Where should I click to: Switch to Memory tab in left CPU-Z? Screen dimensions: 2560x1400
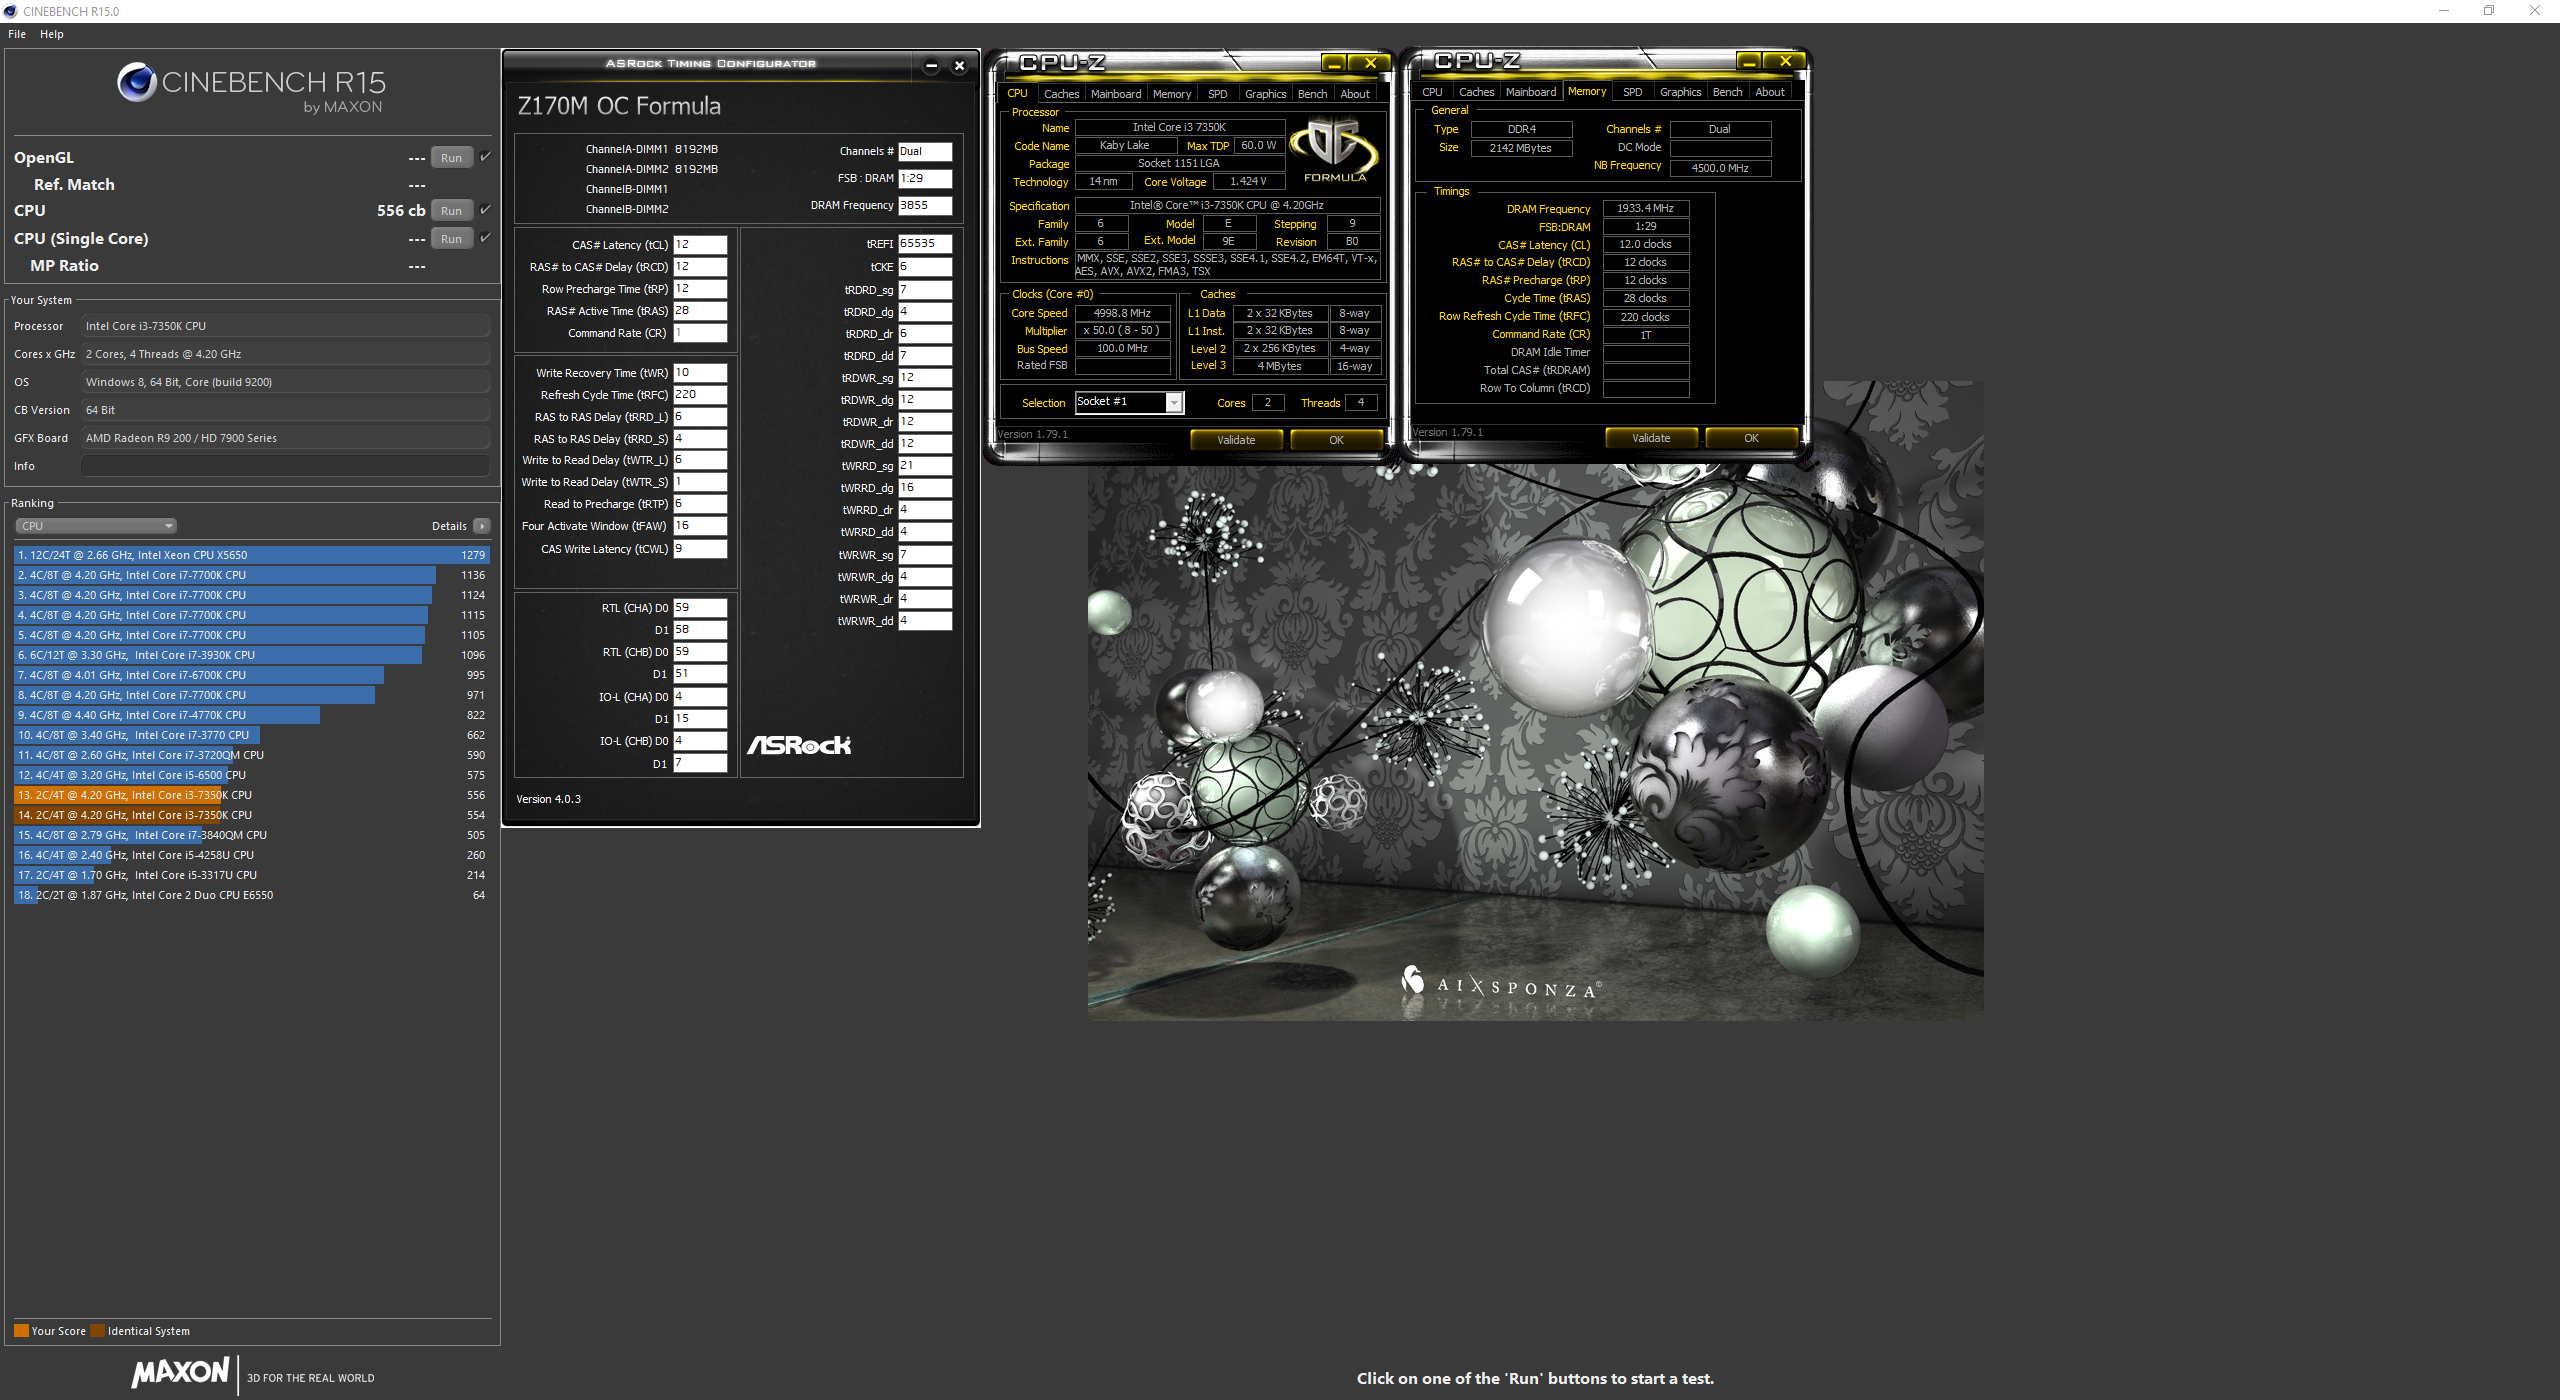[x=1172, y=94]
